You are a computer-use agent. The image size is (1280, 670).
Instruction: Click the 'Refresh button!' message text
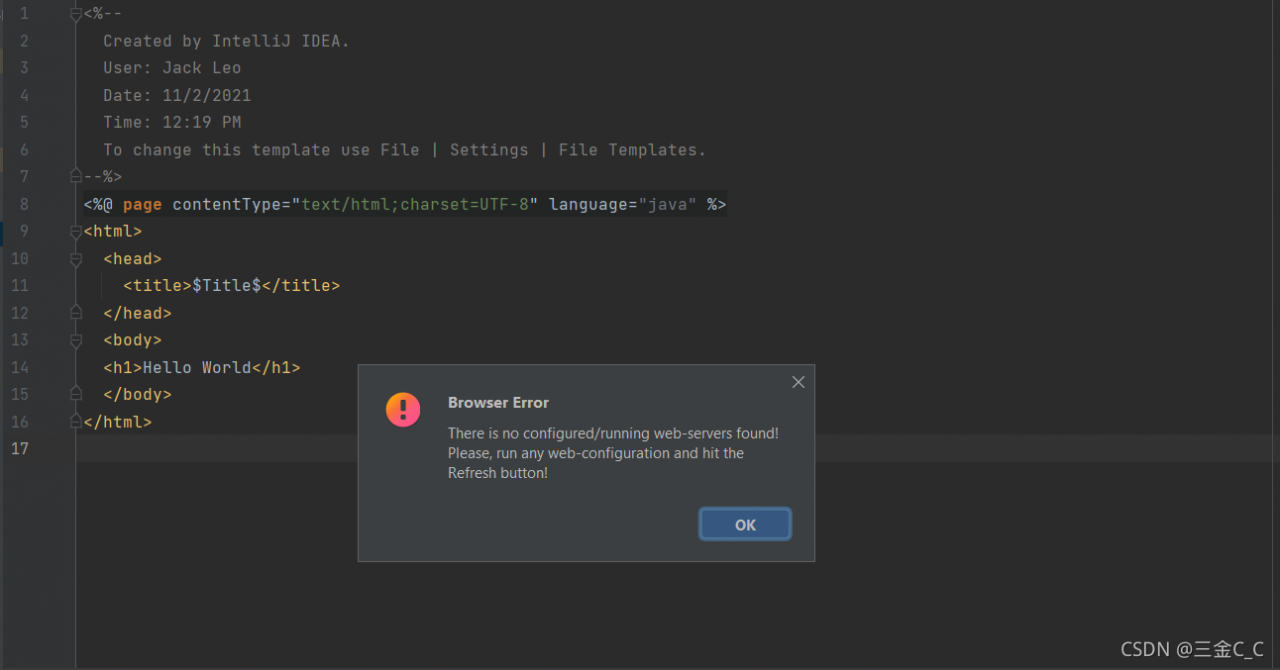498,473
